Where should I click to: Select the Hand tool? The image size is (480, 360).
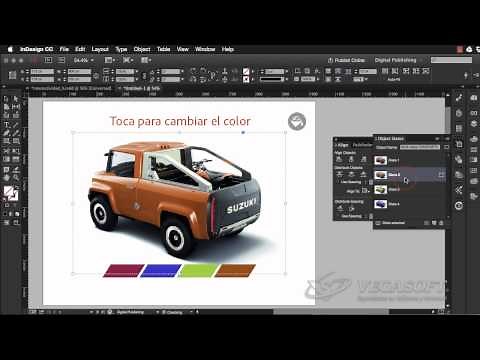6,177
